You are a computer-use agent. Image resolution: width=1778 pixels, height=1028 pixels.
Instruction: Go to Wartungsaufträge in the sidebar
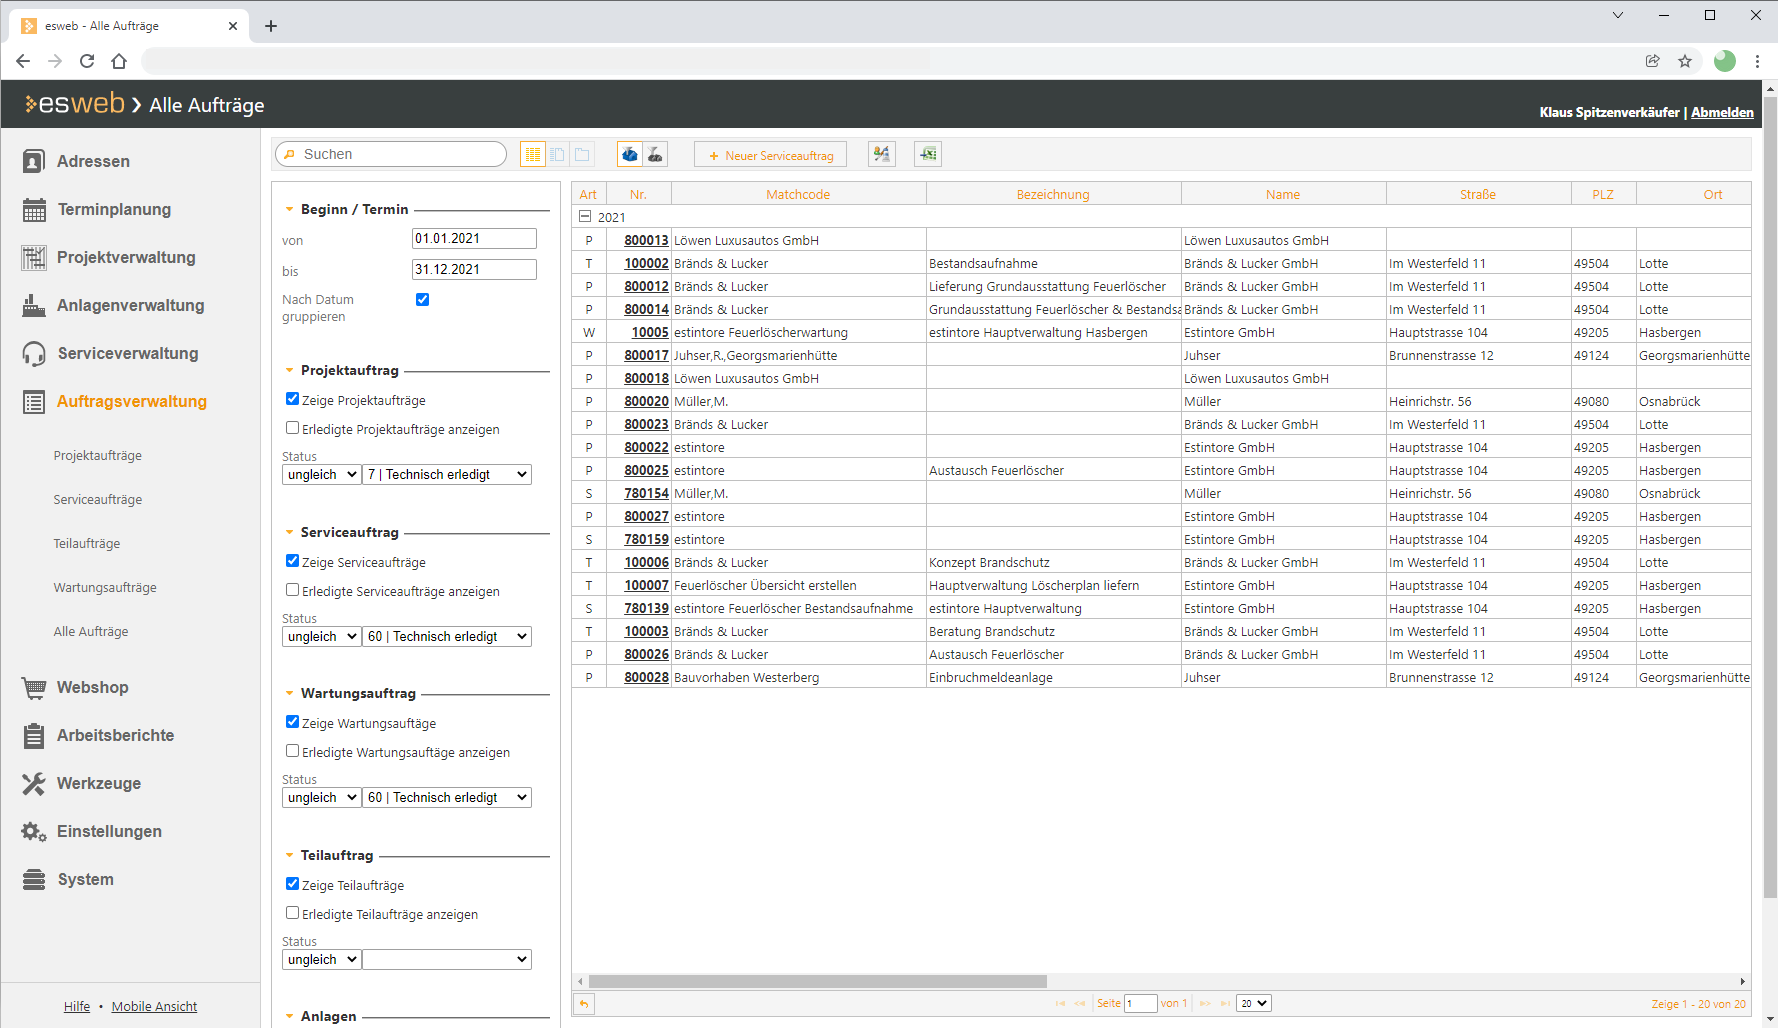pos(105,588)
